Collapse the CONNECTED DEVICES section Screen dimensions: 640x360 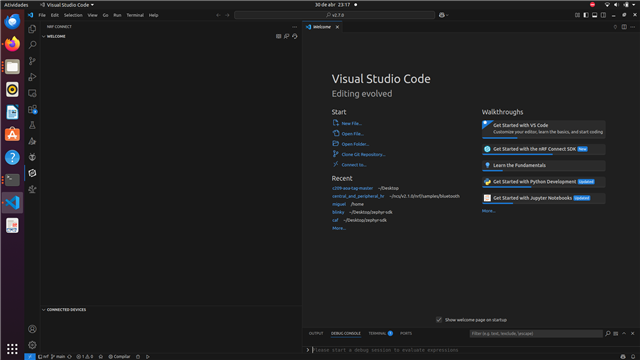(x=44, y=310)
